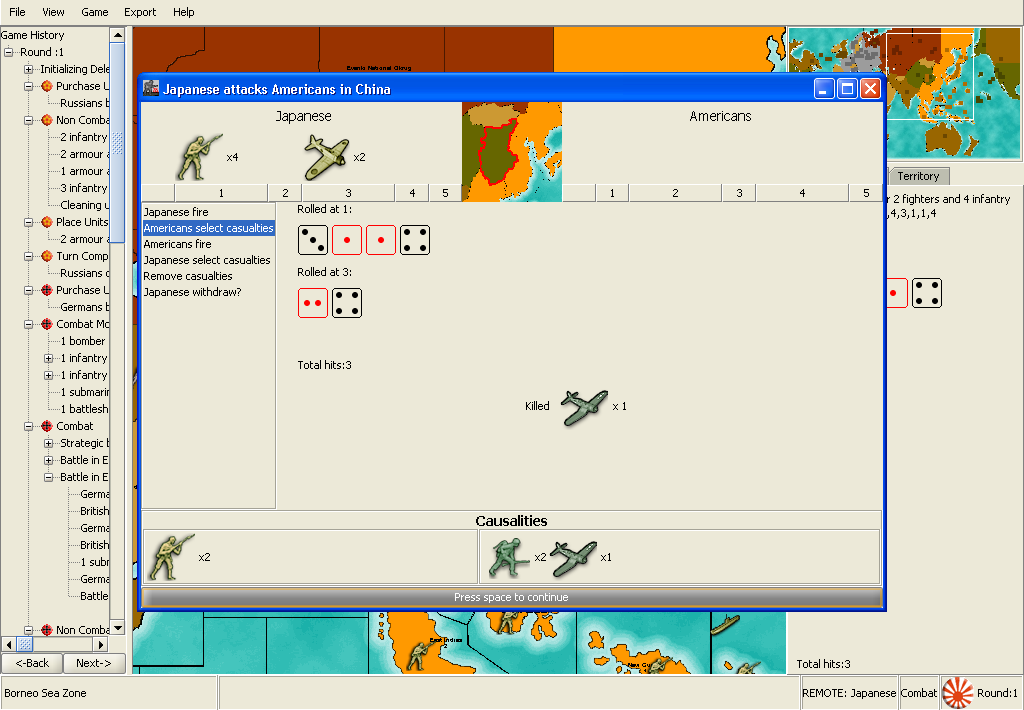Image resolution: width=1024 pixels, height=710 pixels.
Task: Click American infantry icon in casualties panel
Action: (x=510, y=557)
